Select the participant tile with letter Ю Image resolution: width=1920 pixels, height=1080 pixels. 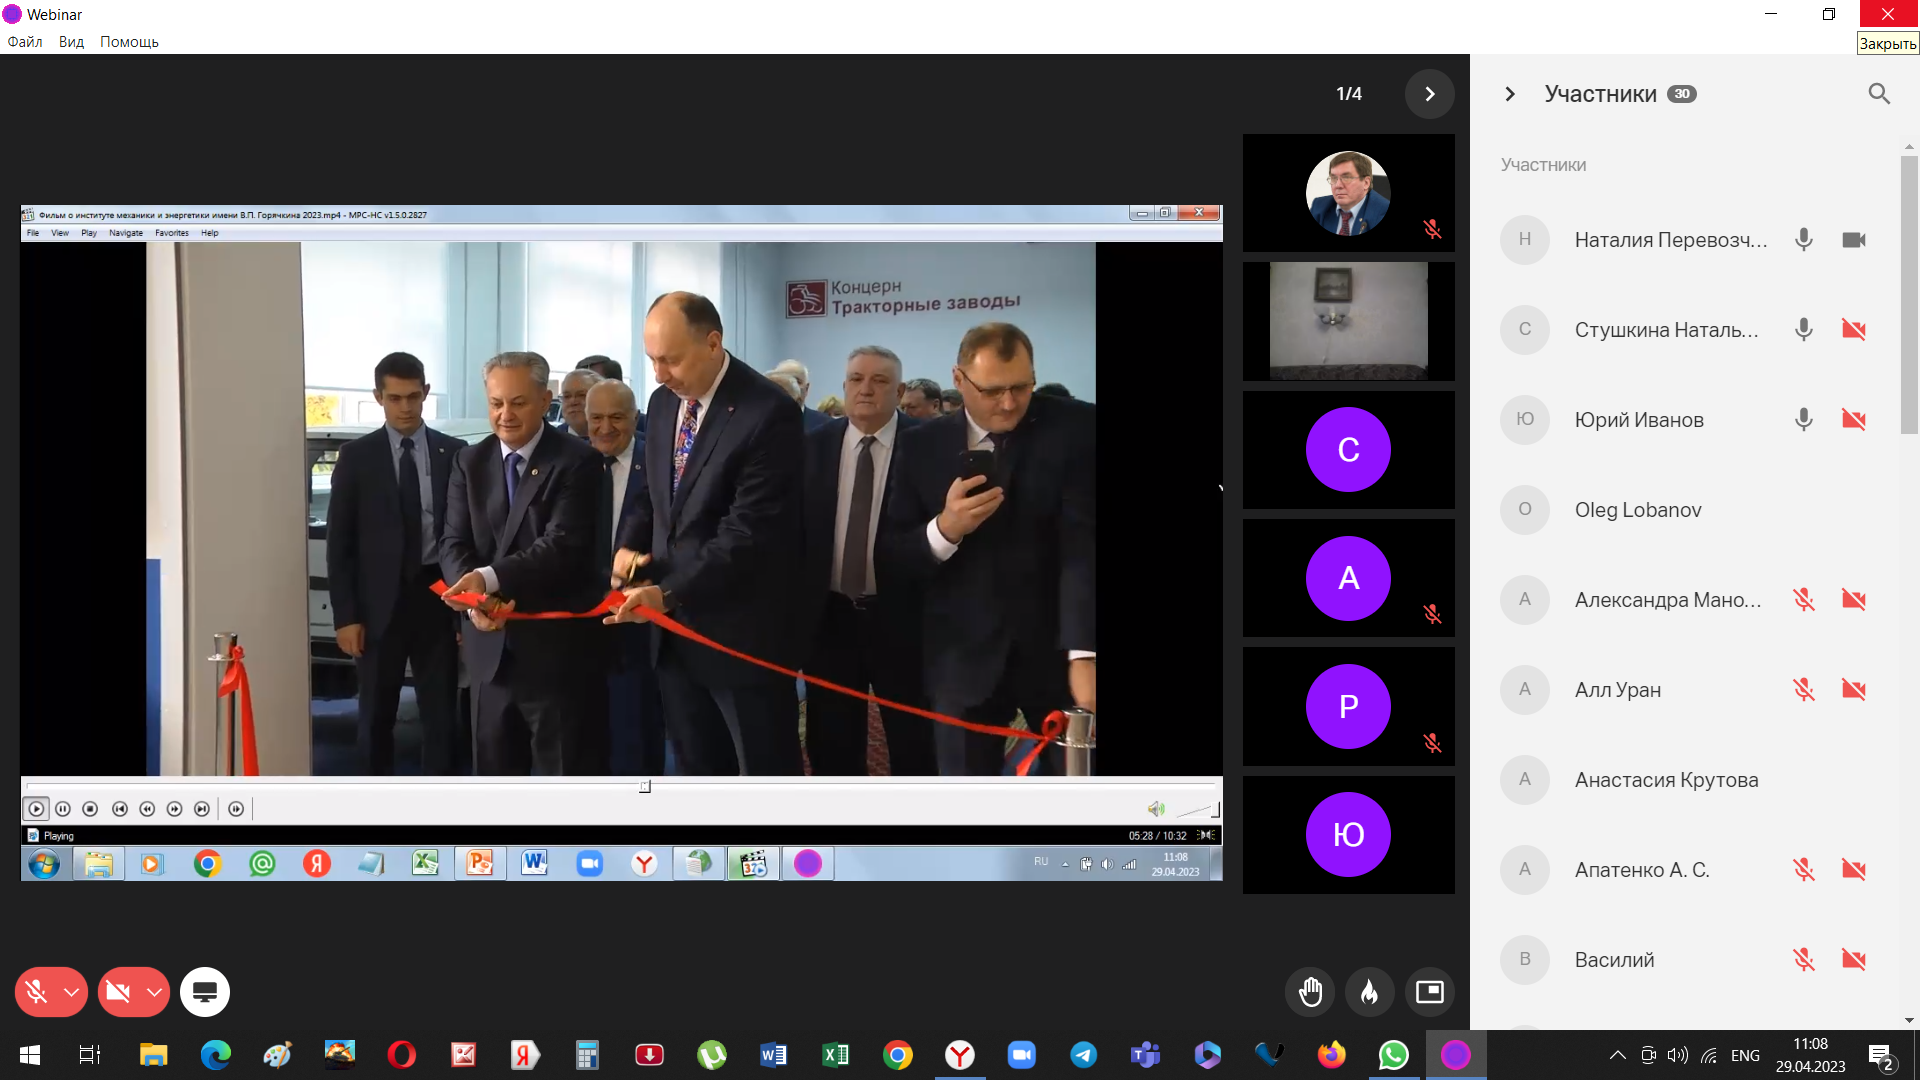point(1348,835)
